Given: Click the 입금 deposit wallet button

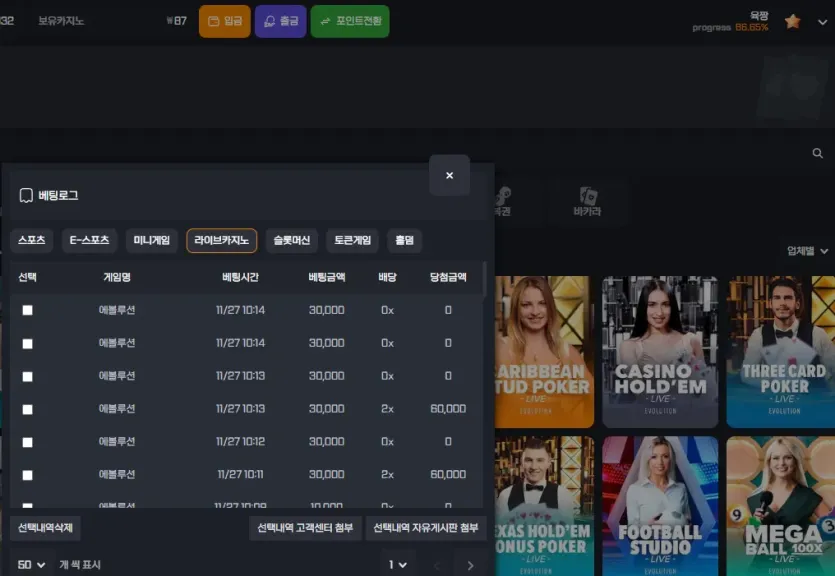Looking at the screenshot, I should [x=225, y=21].
